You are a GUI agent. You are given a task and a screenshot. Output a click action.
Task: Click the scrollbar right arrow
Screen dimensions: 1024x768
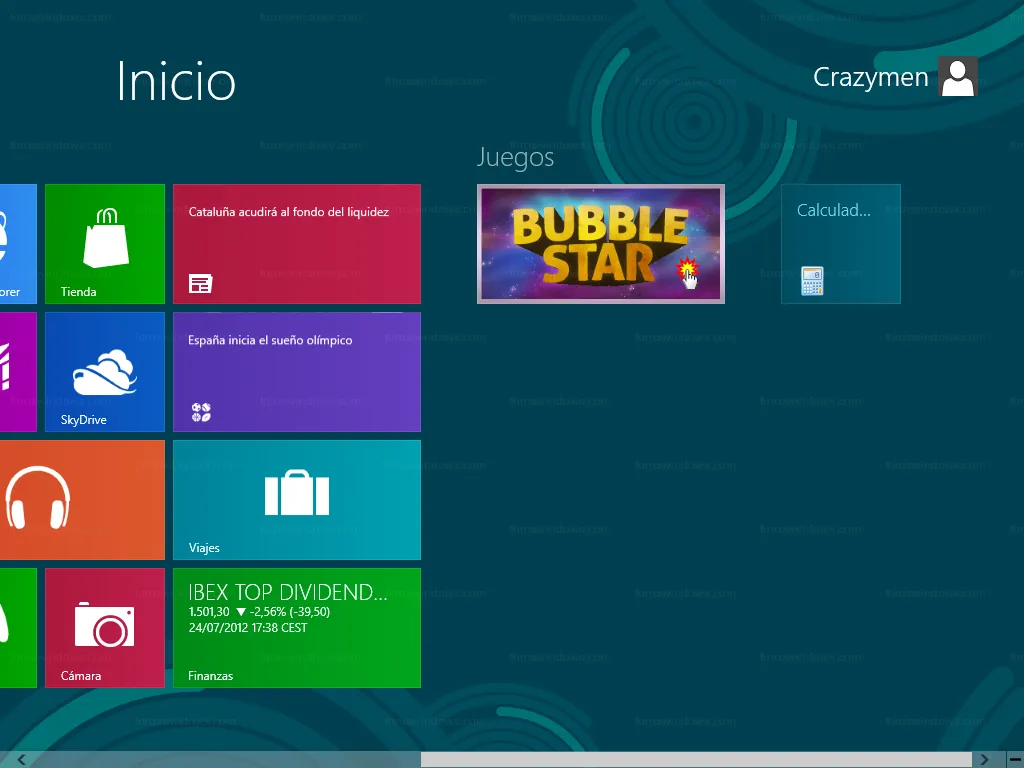(984, 760)
